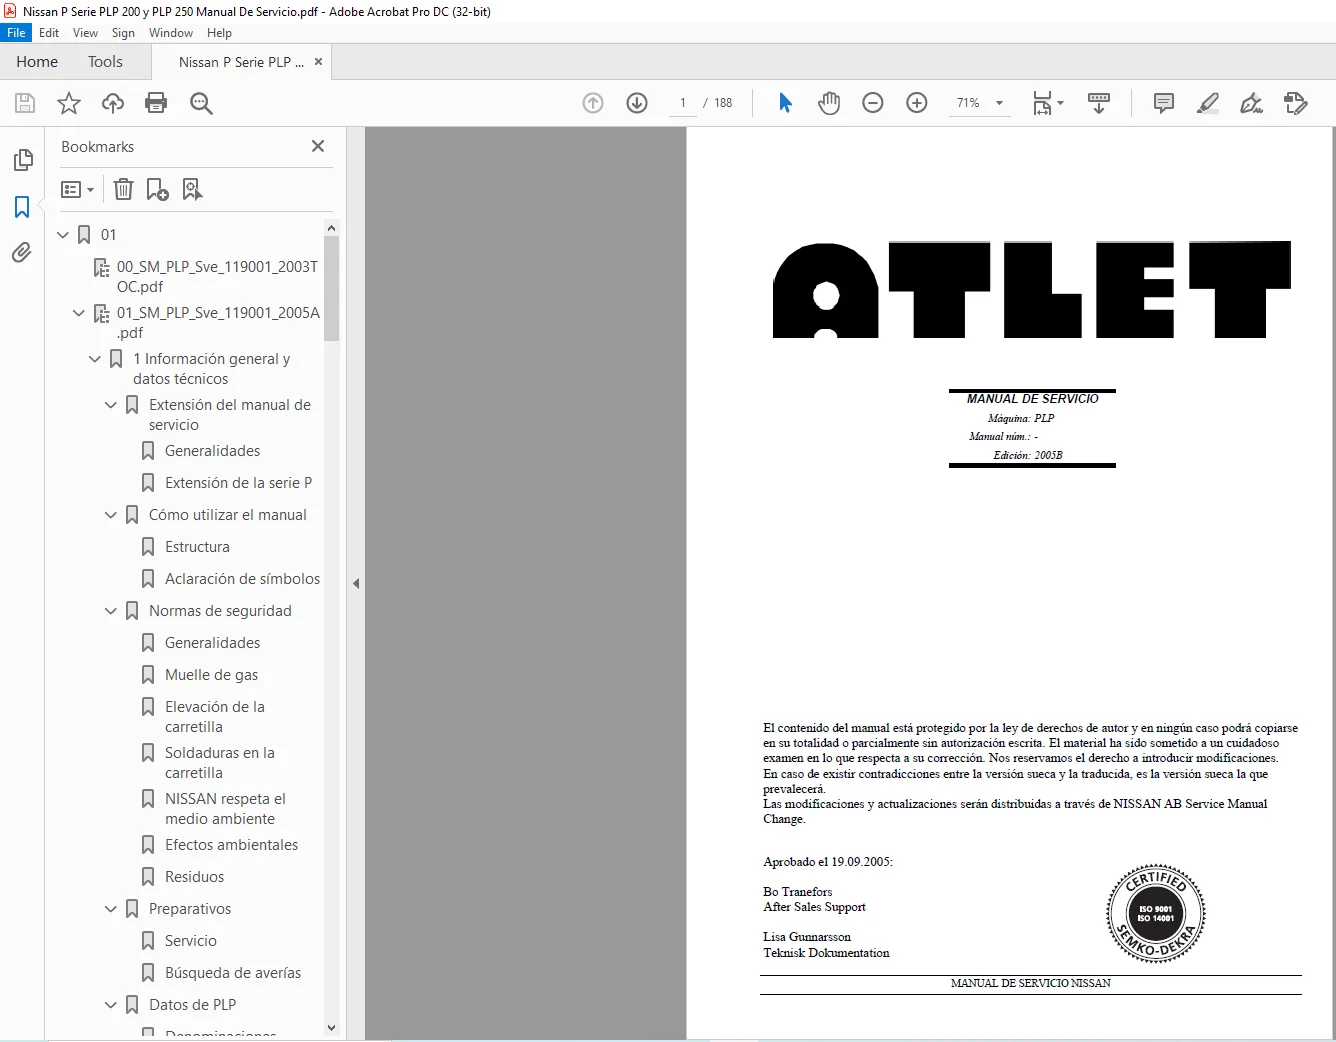This screenshot has width=1336, height=1042.
Task: Select the 'Muelle de gas' bookmark
Action: tap(211, 675)
